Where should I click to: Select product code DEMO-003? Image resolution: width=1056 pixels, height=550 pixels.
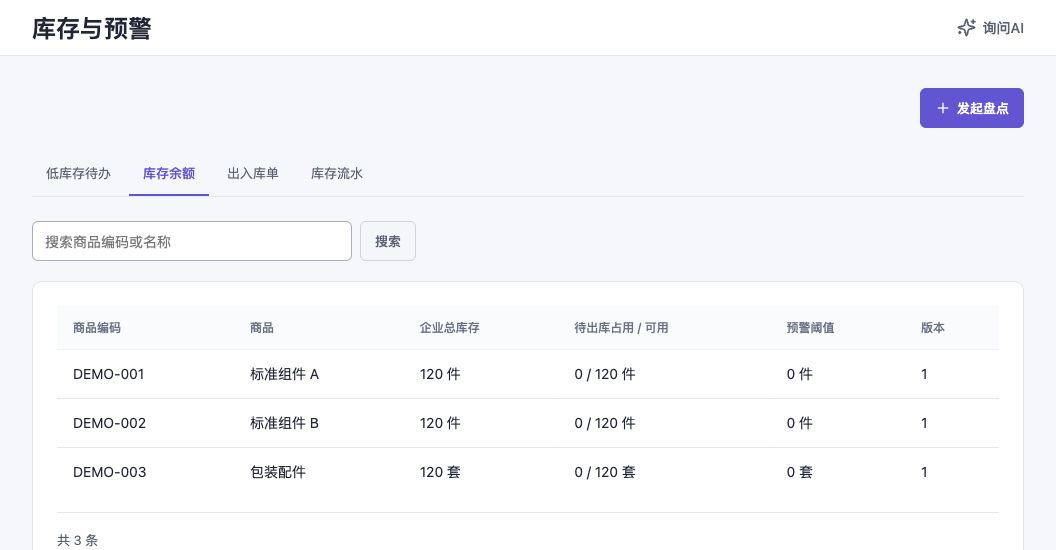click(109, 473)
